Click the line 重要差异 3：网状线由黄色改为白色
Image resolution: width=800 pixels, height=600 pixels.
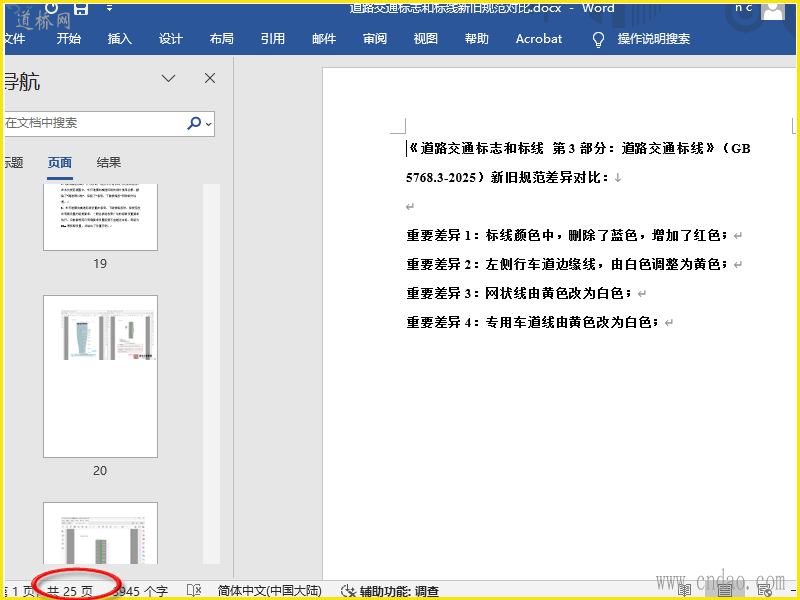[x=519, y=293]
